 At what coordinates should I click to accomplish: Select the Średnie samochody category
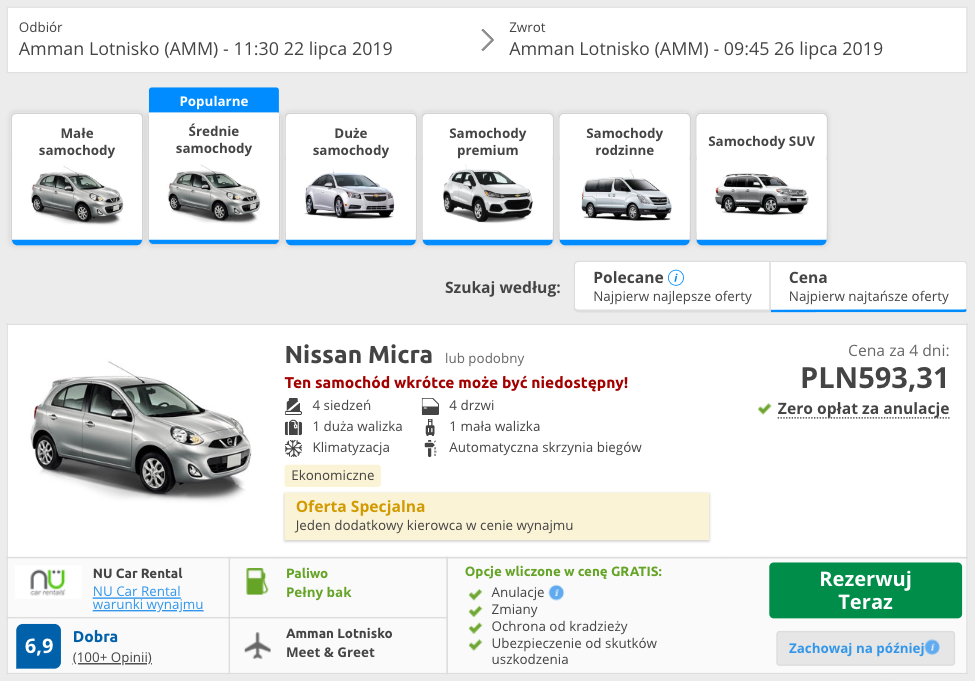214,178
